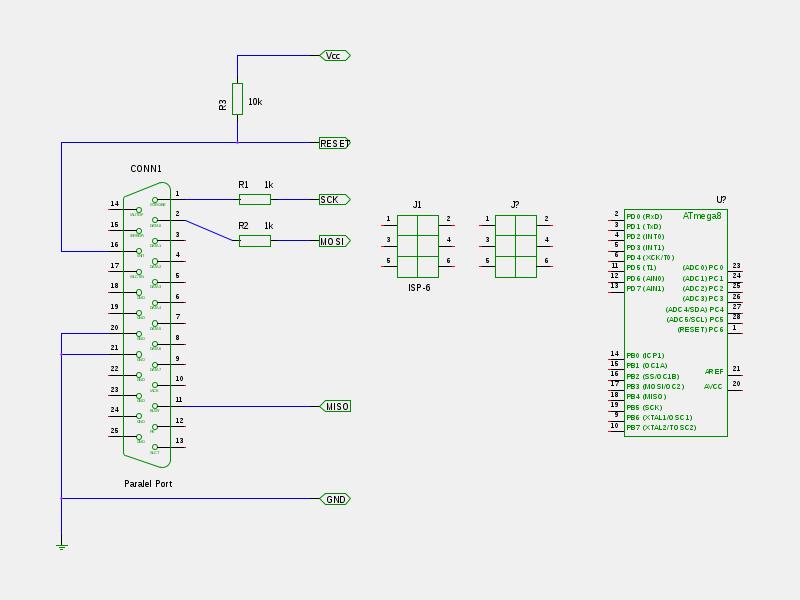Select the R1 resistor symbol body
800x600 pixels.
click(x=255, y=199)
